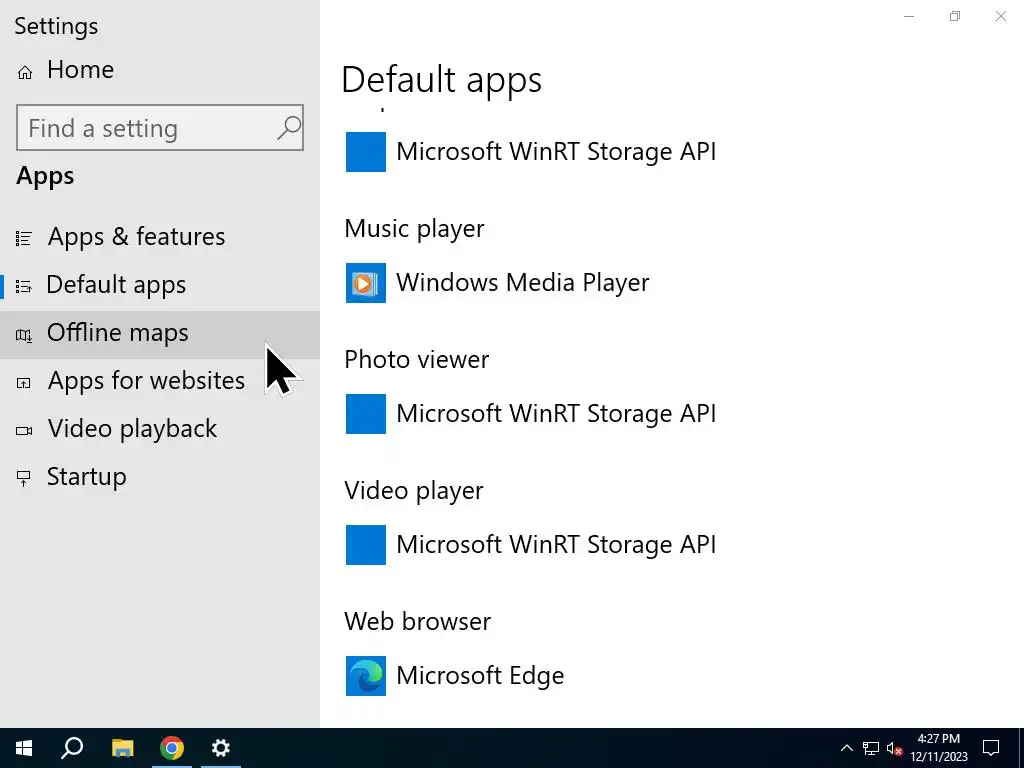Click the Photo viewer blue app icon

(366, 414)
